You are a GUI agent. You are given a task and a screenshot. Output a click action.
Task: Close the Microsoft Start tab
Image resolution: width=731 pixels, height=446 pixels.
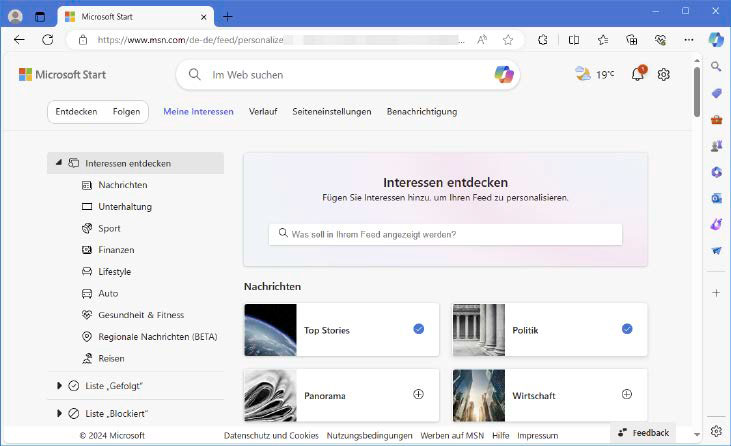[204, 17]
